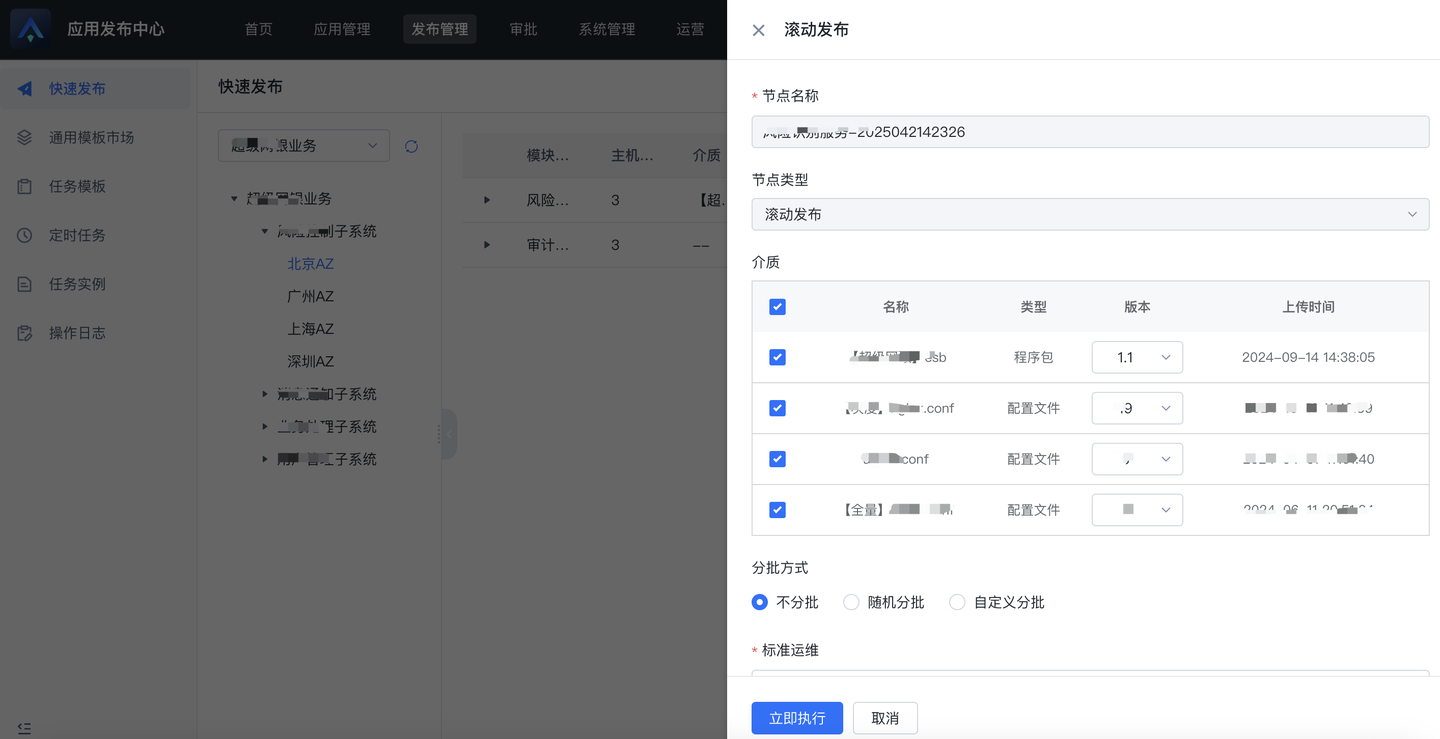Select 深圳AZ in the tree
1440x739 pixels.
[x=311, y=362]
